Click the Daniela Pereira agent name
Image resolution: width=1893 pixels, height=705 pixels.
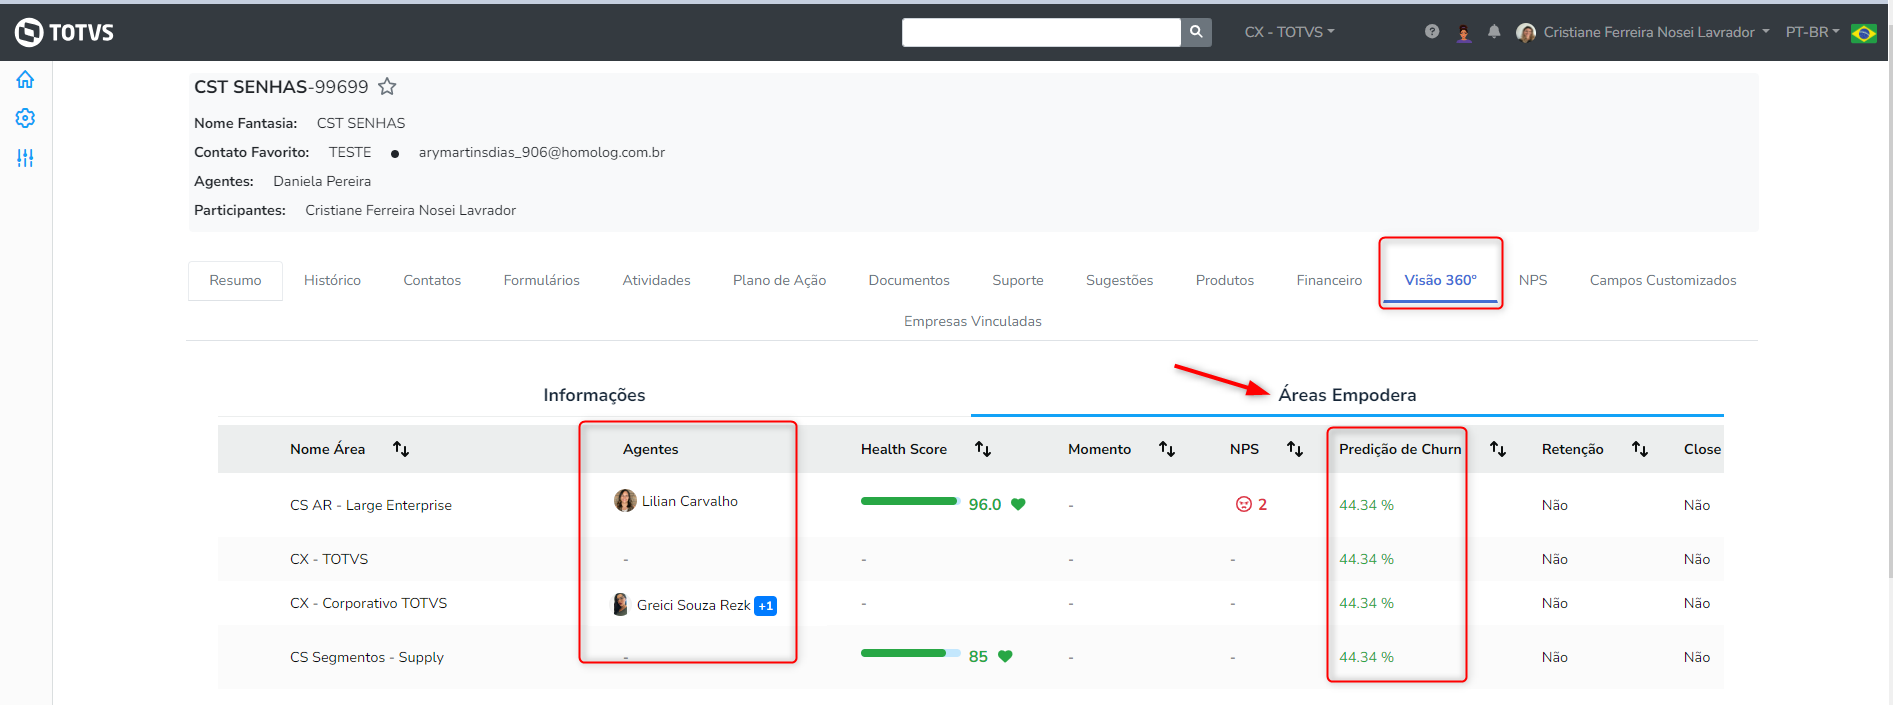point(322,181)
